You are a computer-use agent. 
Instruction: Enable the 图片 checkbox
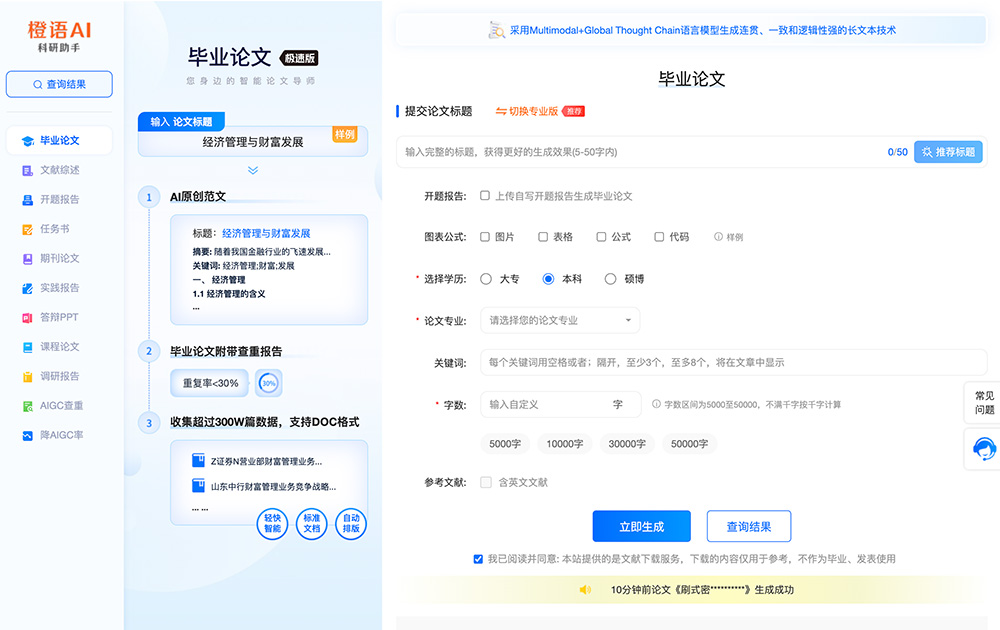click(x=485, y=237)
